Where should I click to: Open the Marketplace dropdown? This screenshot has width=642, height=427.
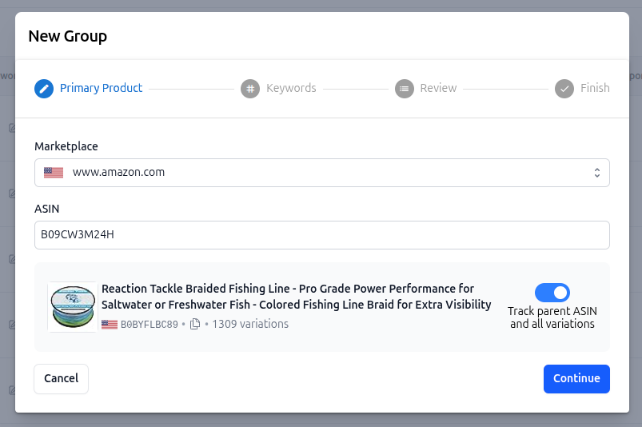click(322, 172)
